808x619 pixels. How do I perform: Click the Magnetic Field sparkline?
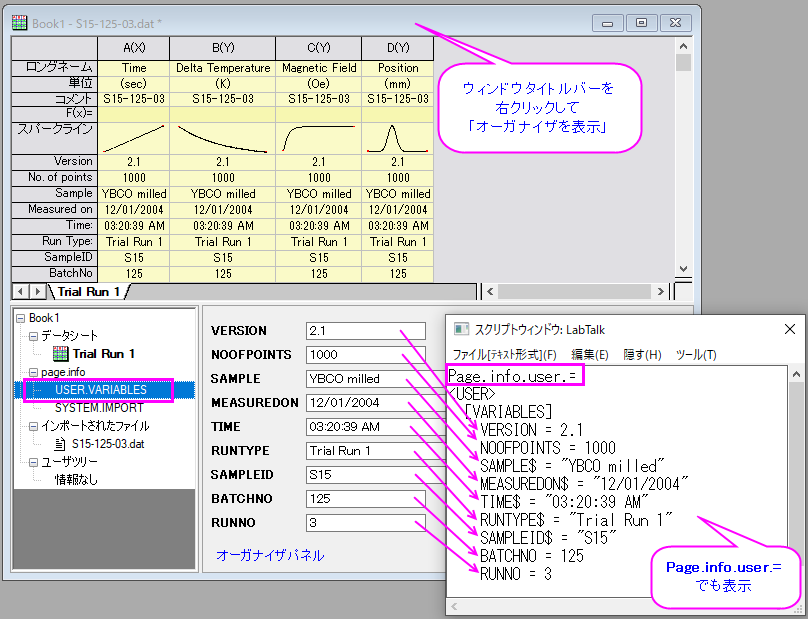pos(318,138)
